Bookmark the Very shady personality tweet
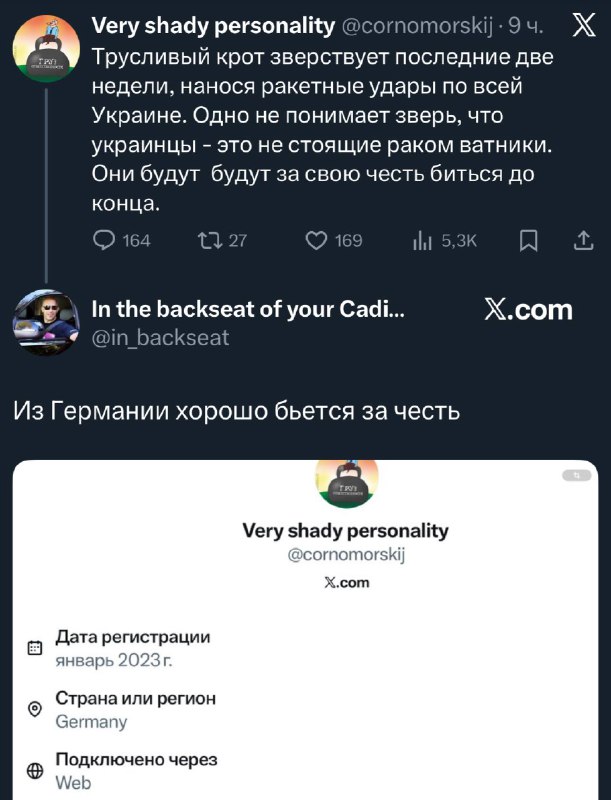 coord(530,240)
